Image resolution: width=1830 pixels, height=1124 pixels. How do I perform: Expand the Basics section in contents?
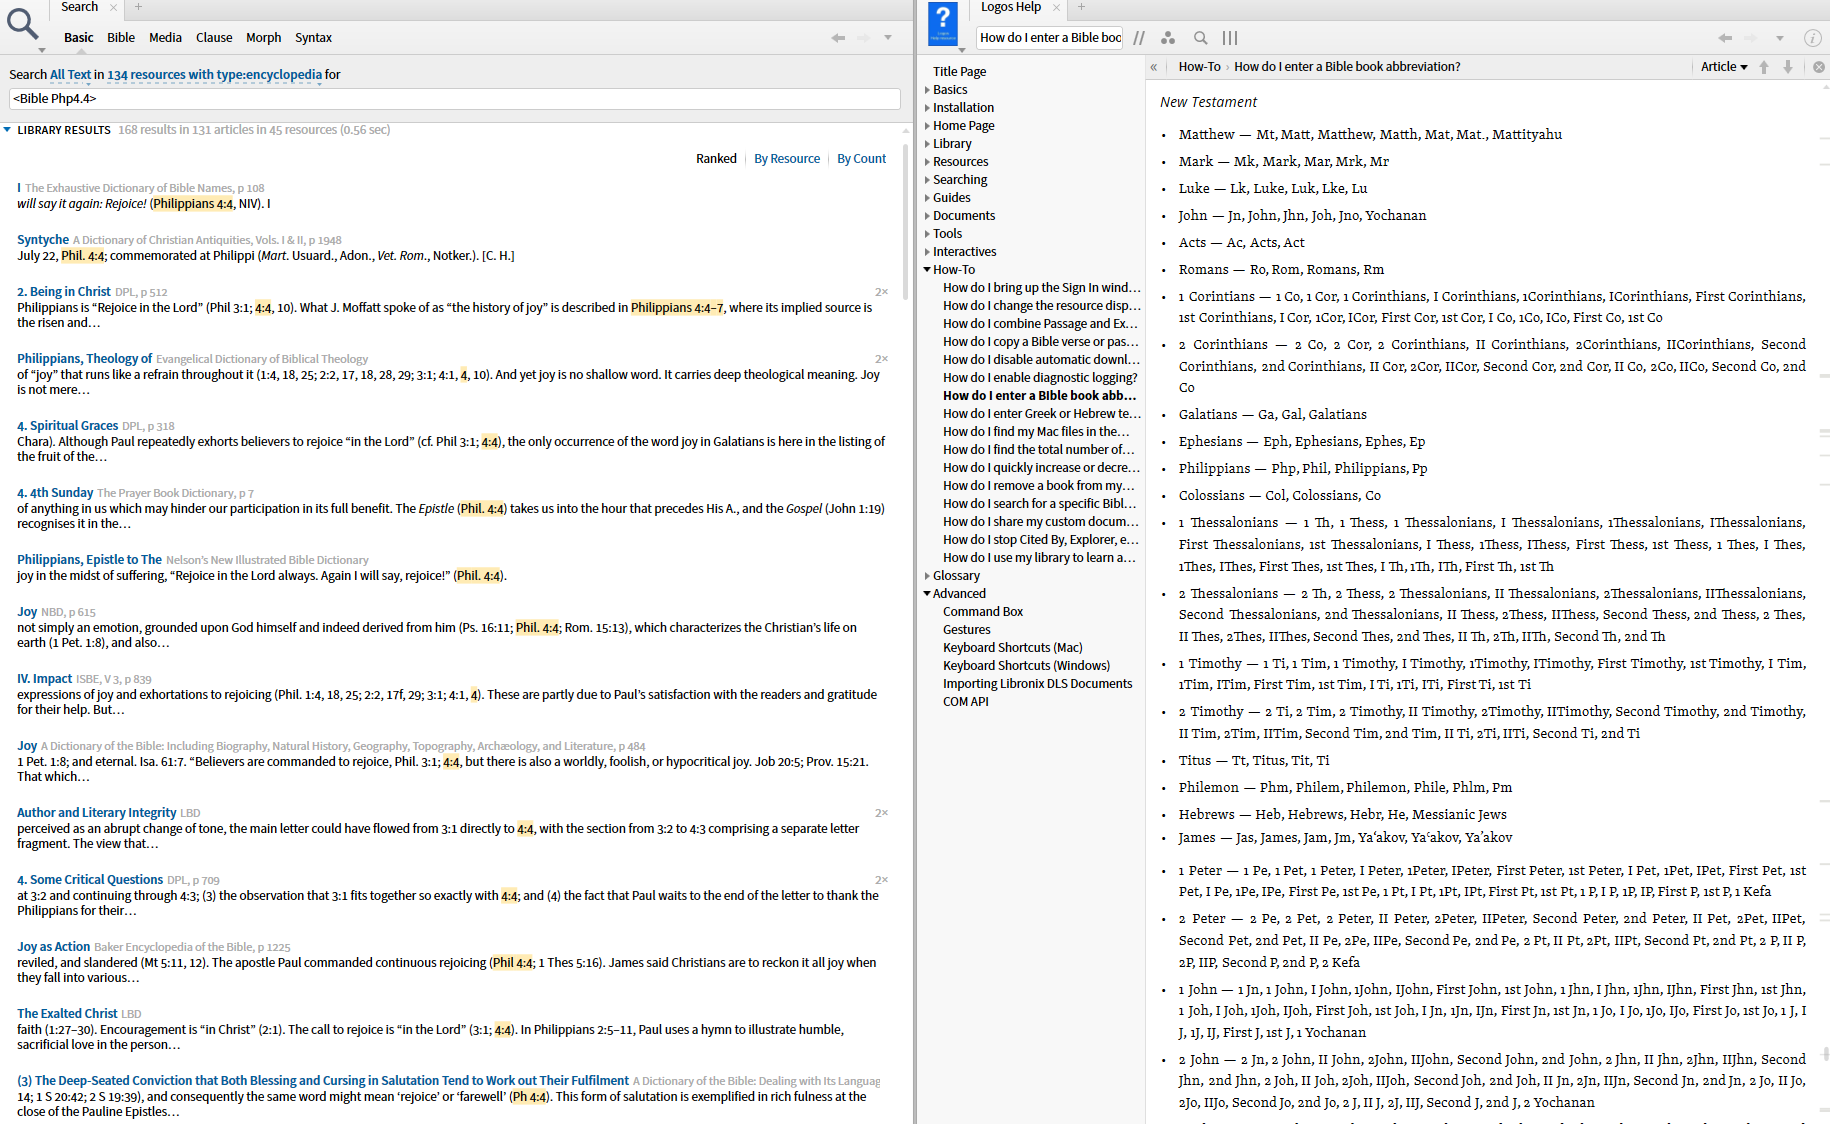pyautogui.click(x=928, y=90)
